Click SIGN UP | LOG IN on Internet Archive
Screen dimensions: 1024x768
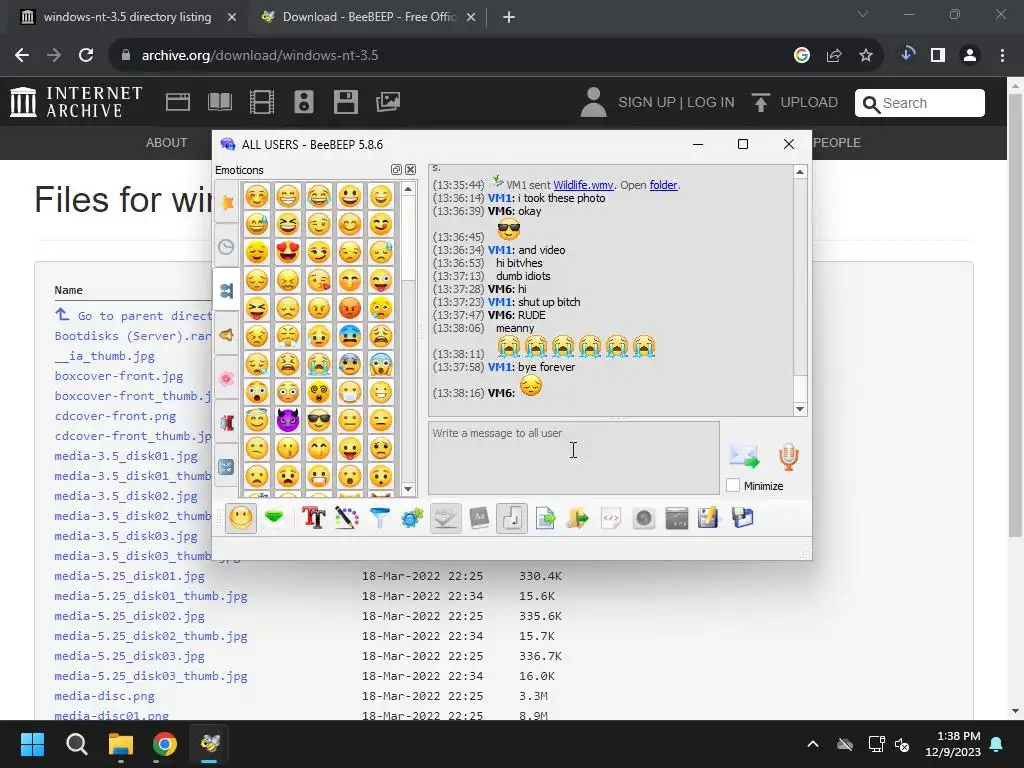(x=676, y=103)
